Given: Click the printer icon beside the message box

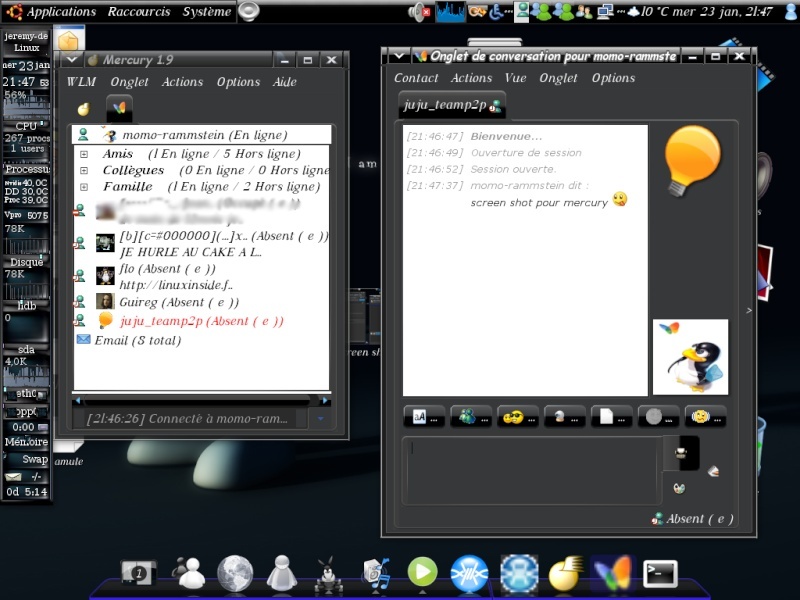Looking at the screenshot, I should pos(681,453).
